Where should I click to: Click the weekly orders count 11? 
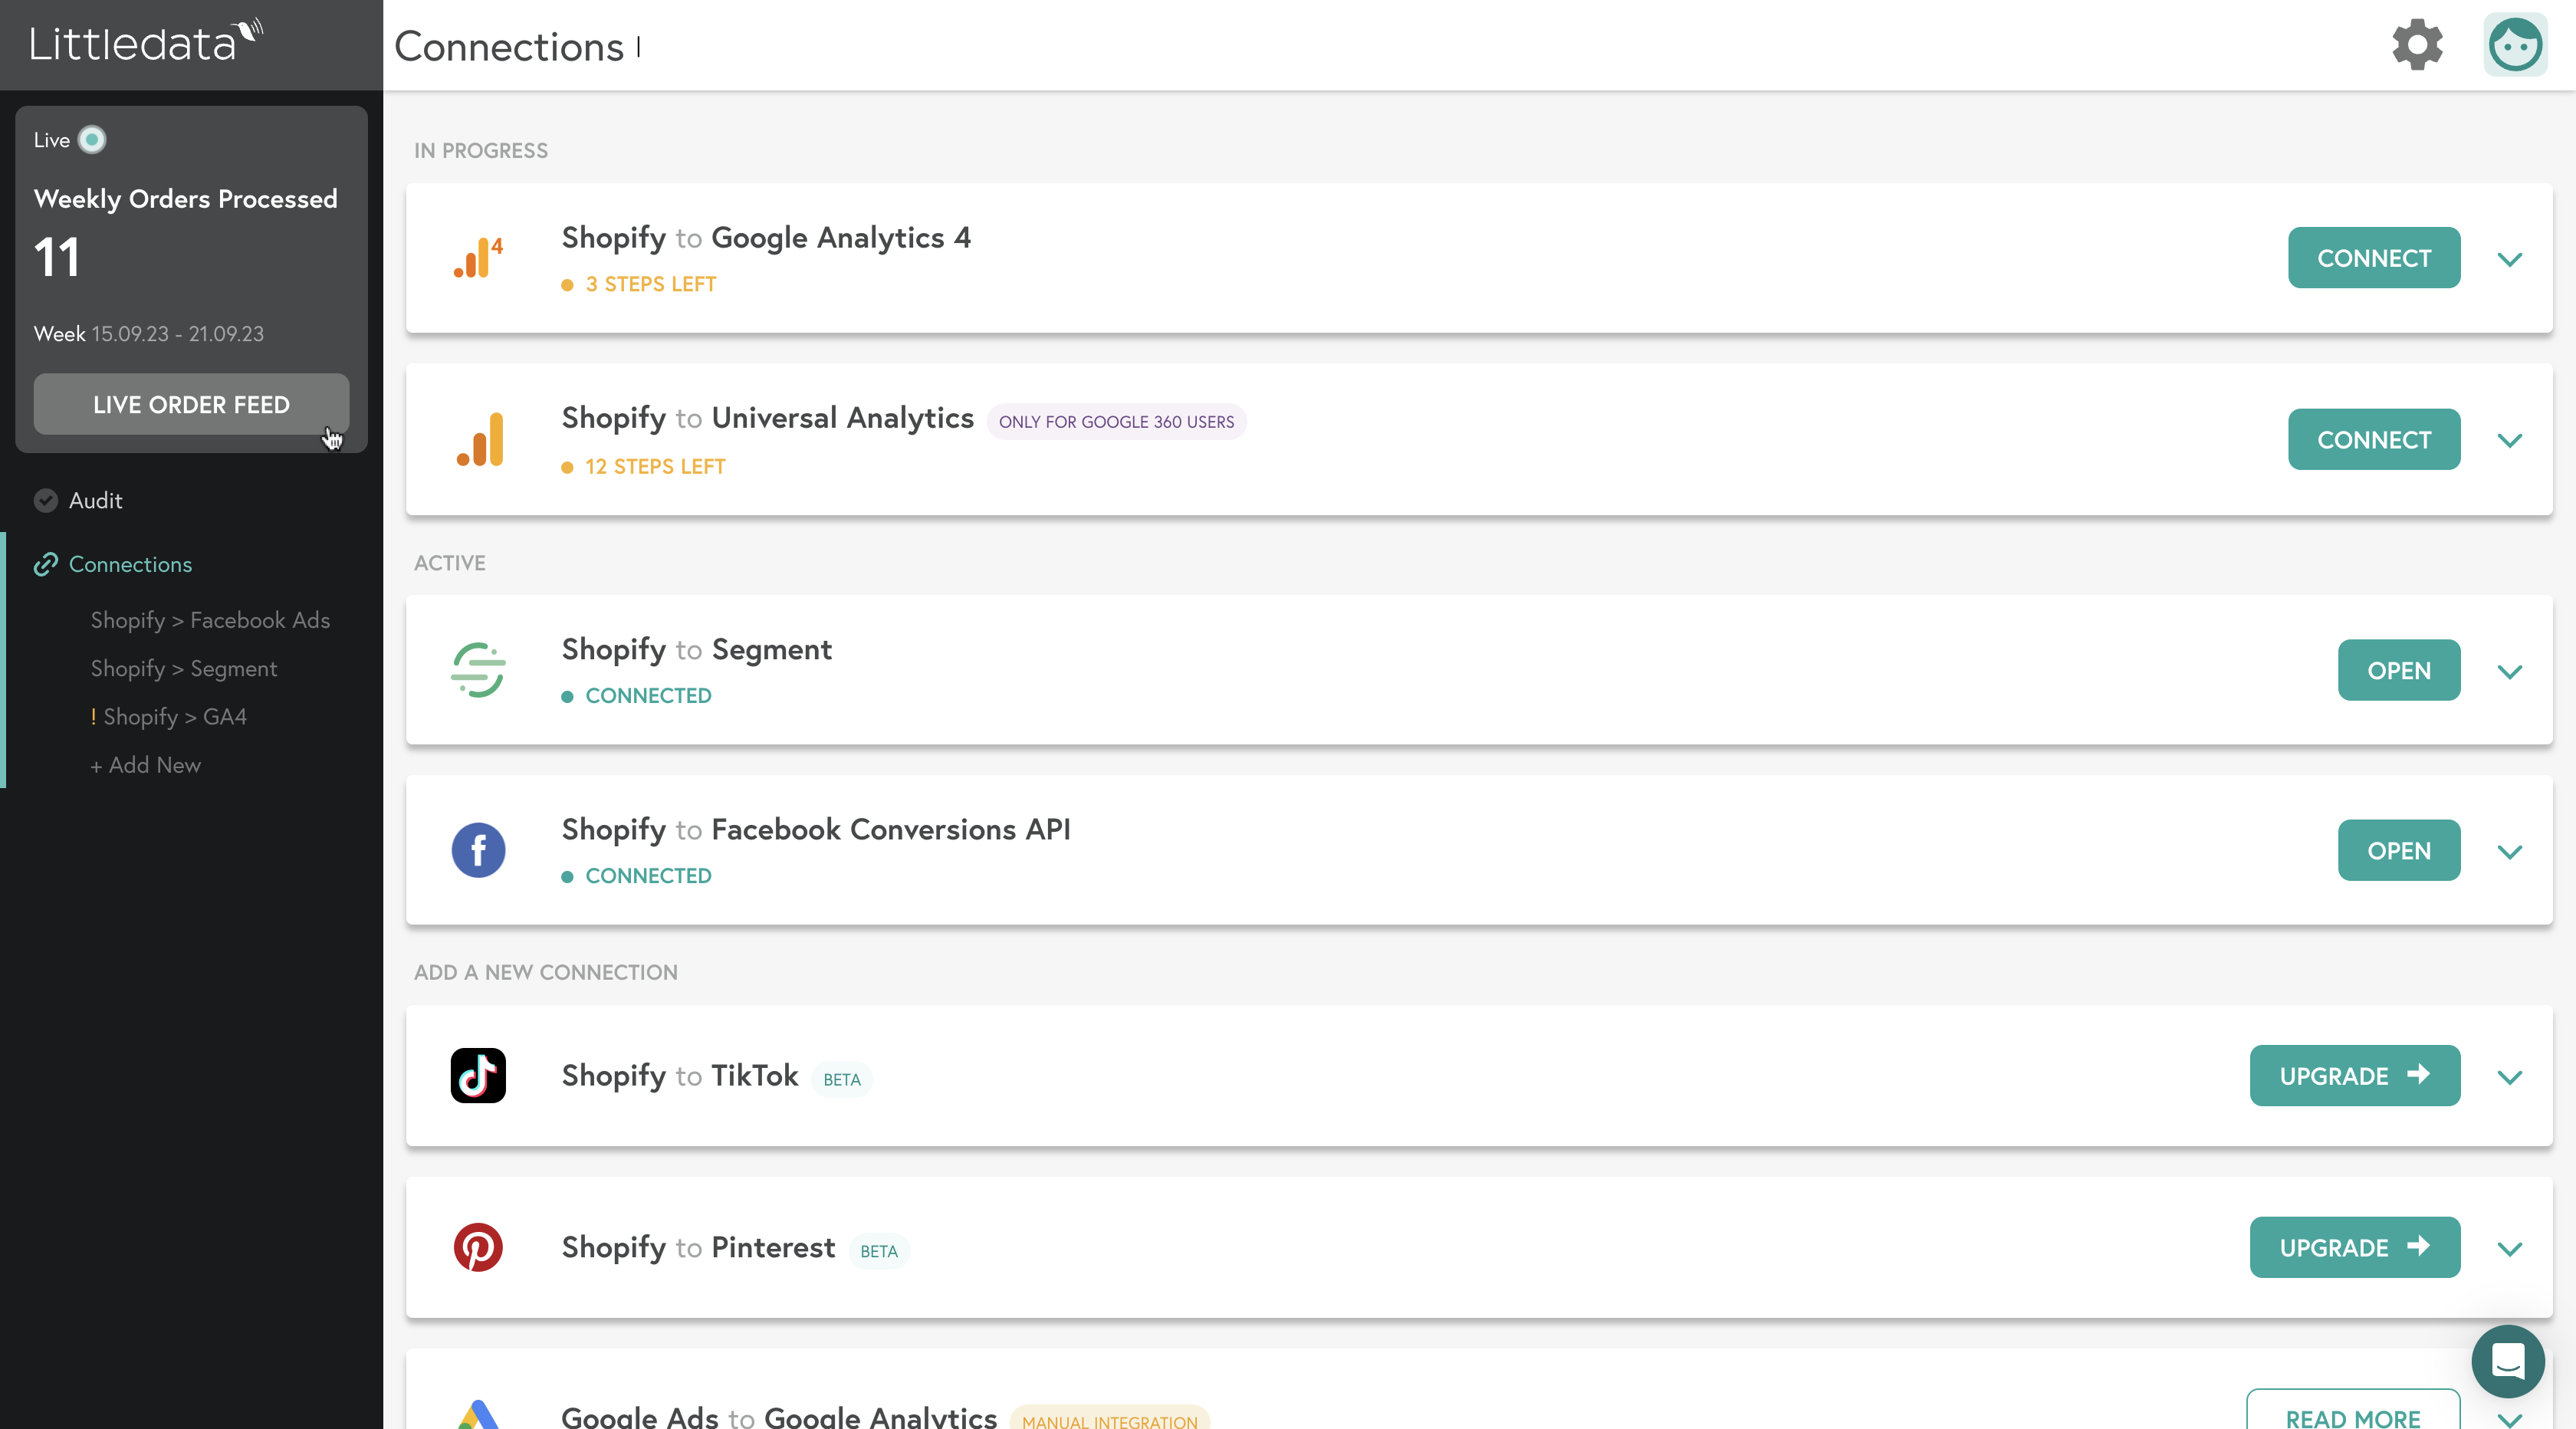[57, 258]
